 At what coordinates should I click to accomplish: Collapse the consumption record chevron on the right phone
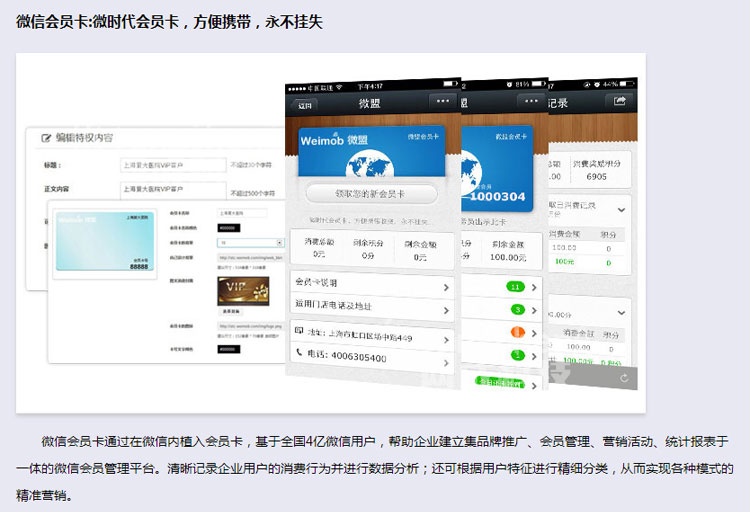click(621, 210)
